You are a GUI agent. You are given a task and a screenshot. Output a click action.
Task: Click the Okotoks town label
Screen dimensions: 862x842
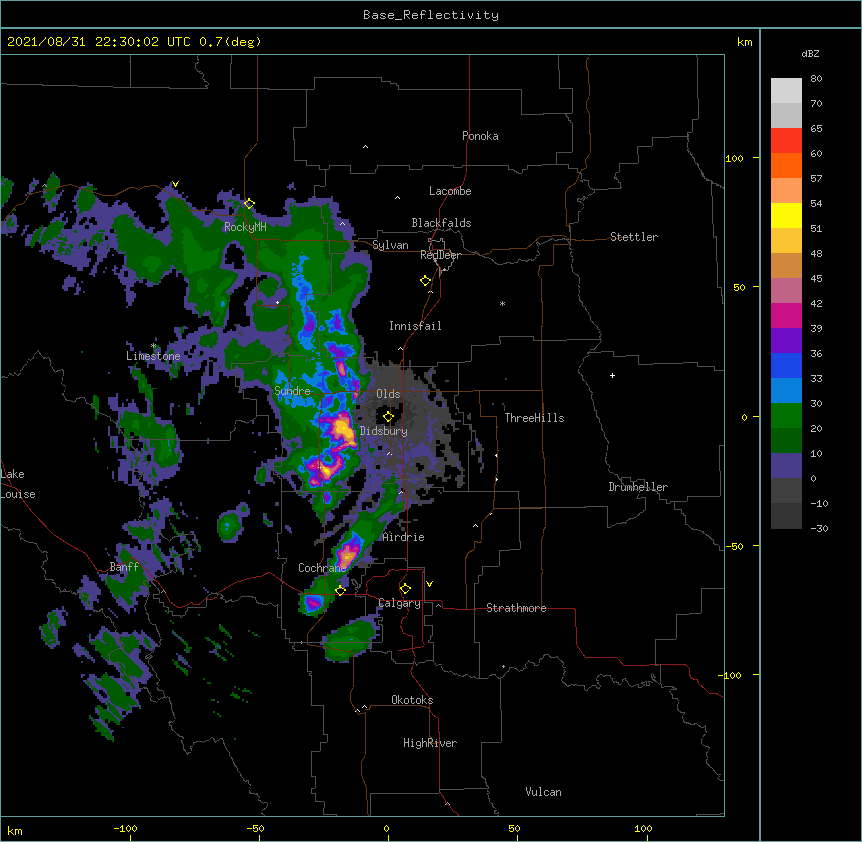412,700
